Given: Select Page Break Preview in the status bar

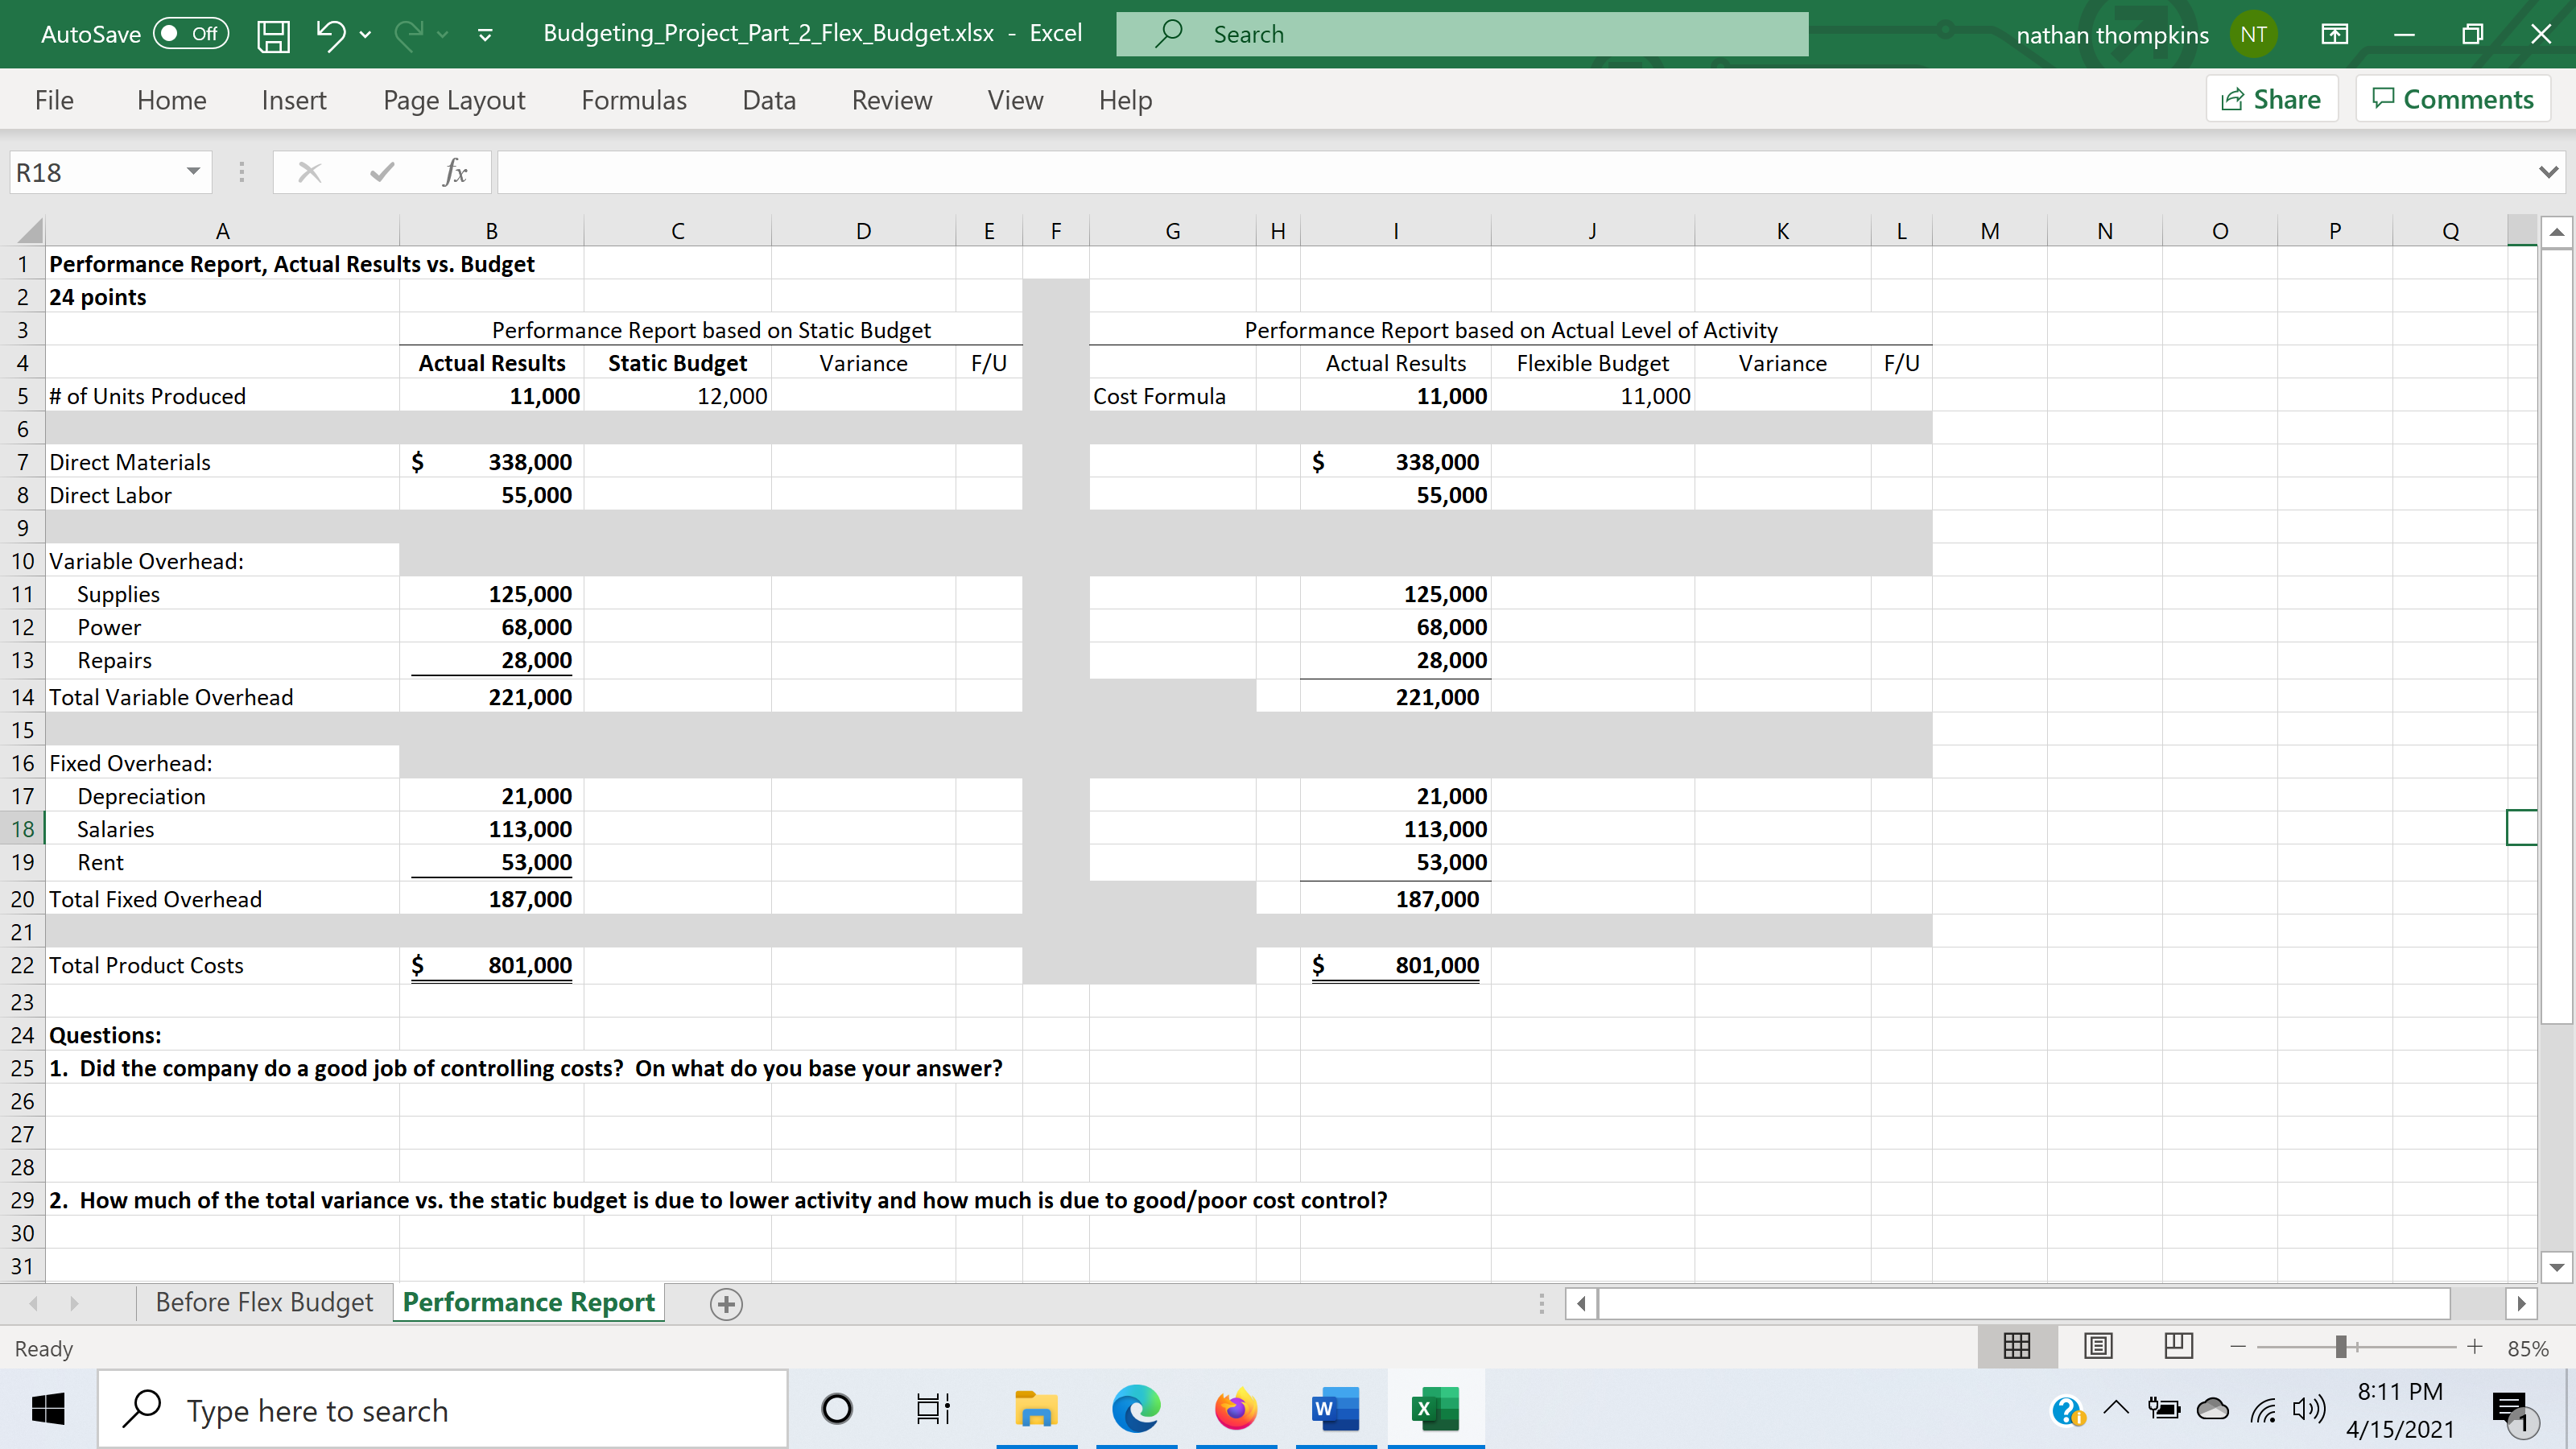Looking at the screenshot, I should 2178,1347.
